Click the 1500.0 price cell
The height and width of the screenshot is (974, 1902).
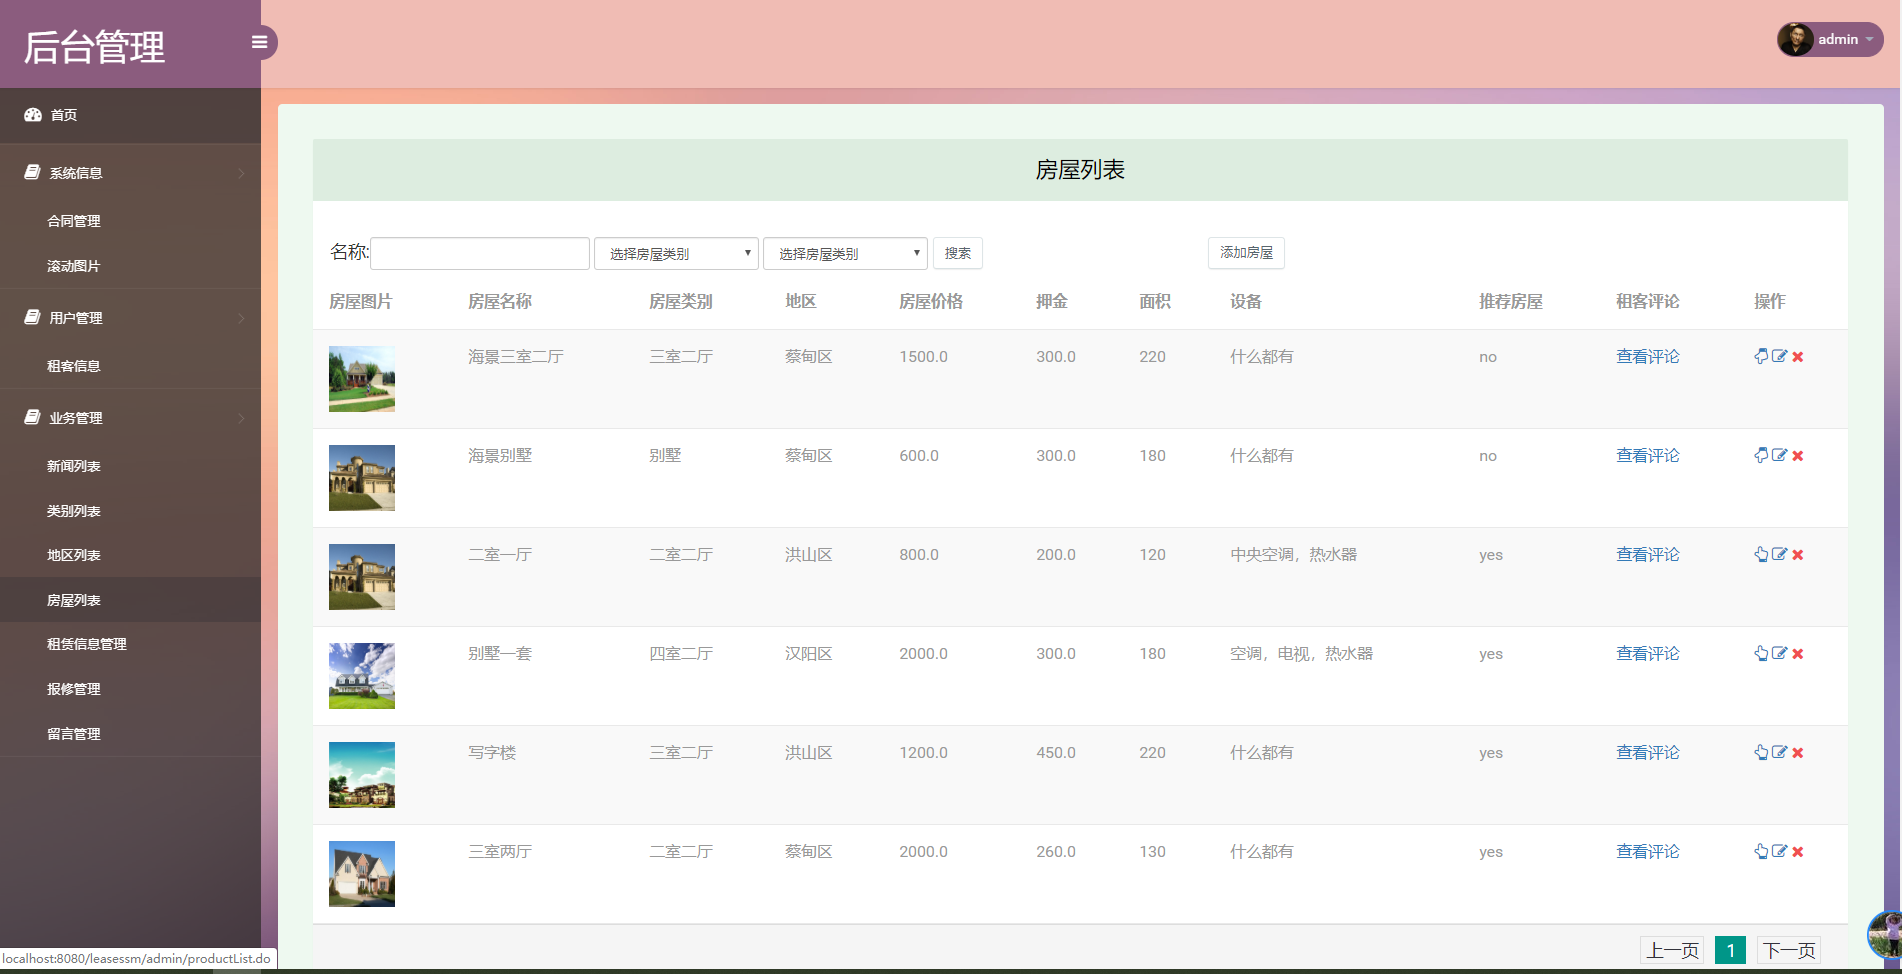coord(923,357)
